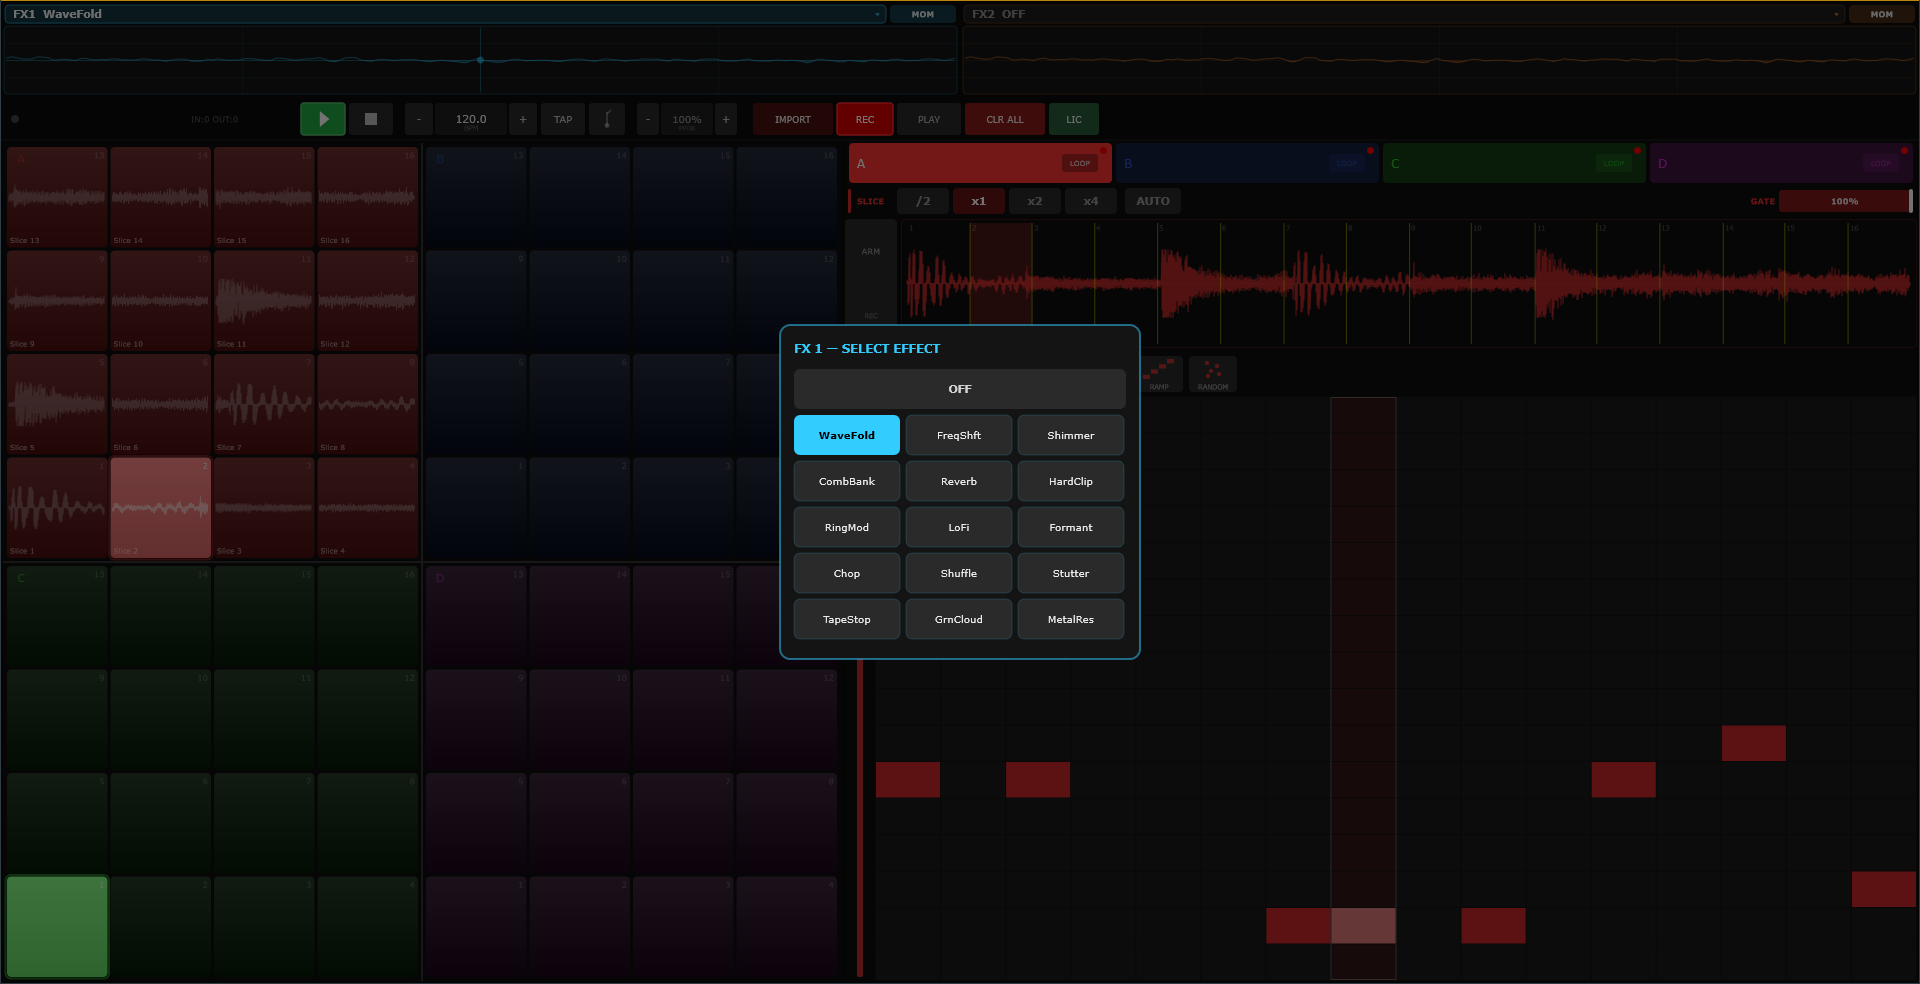Choose the LoFi effect
Viewport: 1920px width, 984px height.
coord(959,527)
